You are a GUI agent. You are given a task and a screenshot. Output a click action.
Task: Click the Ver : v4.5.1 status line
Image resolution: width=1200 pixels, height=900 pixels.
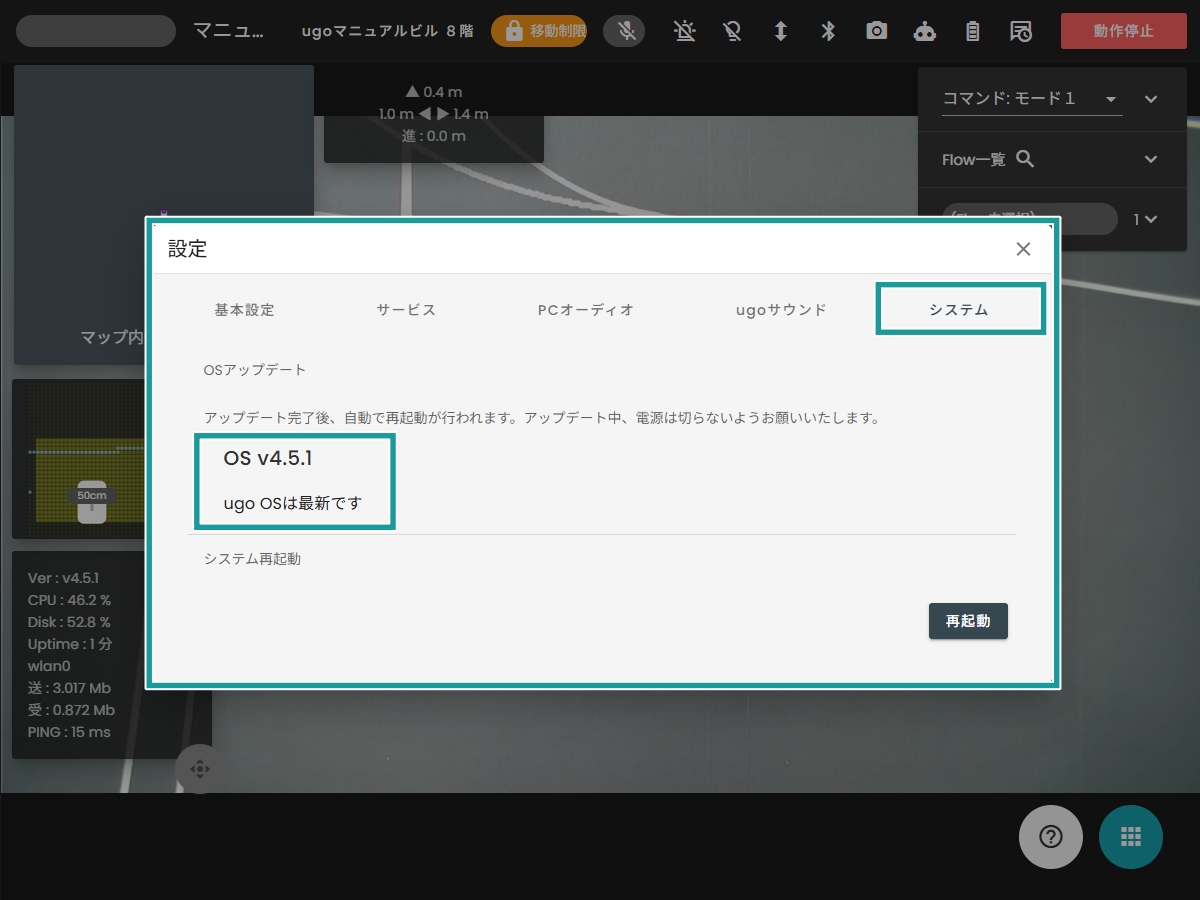pos(63,578)
